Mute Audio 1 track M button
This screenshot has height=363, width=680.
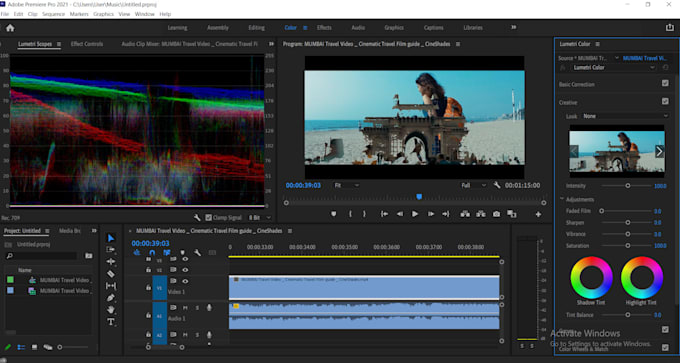coord(185,308)
